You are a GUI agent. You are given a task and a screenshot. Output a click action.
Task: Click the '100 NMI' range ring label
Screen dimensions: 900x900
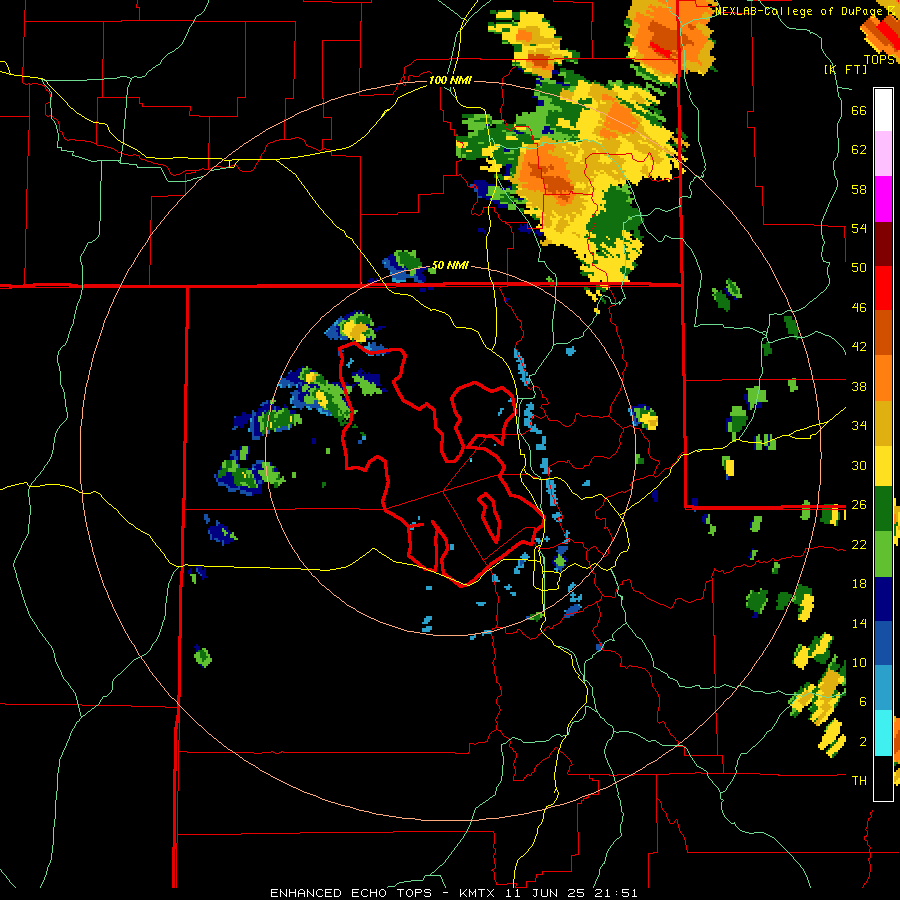point(450,80)
